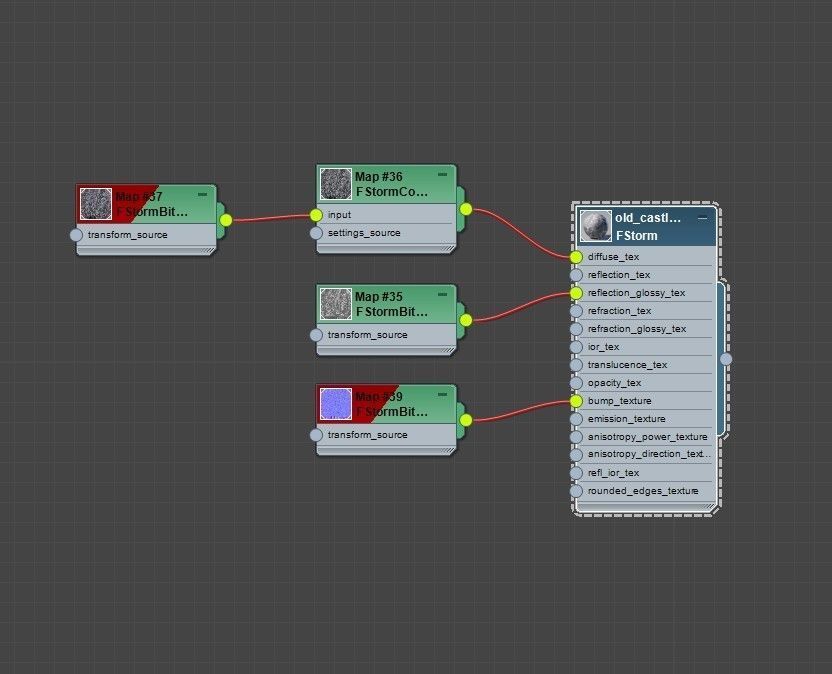Click the bump_texture slot label
832x674 pixels.
click(619, 401)
